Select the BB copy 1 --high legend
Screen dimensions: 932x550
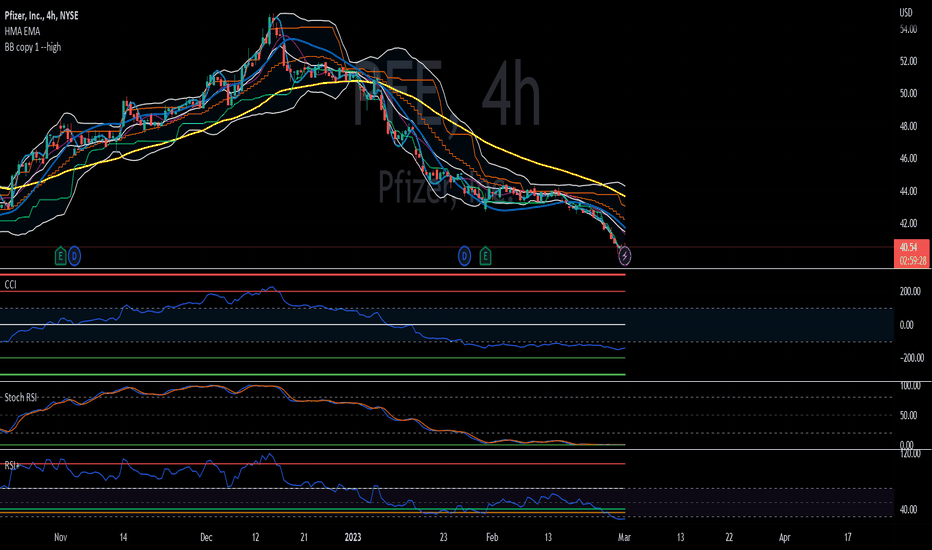[x=33, y=47]
